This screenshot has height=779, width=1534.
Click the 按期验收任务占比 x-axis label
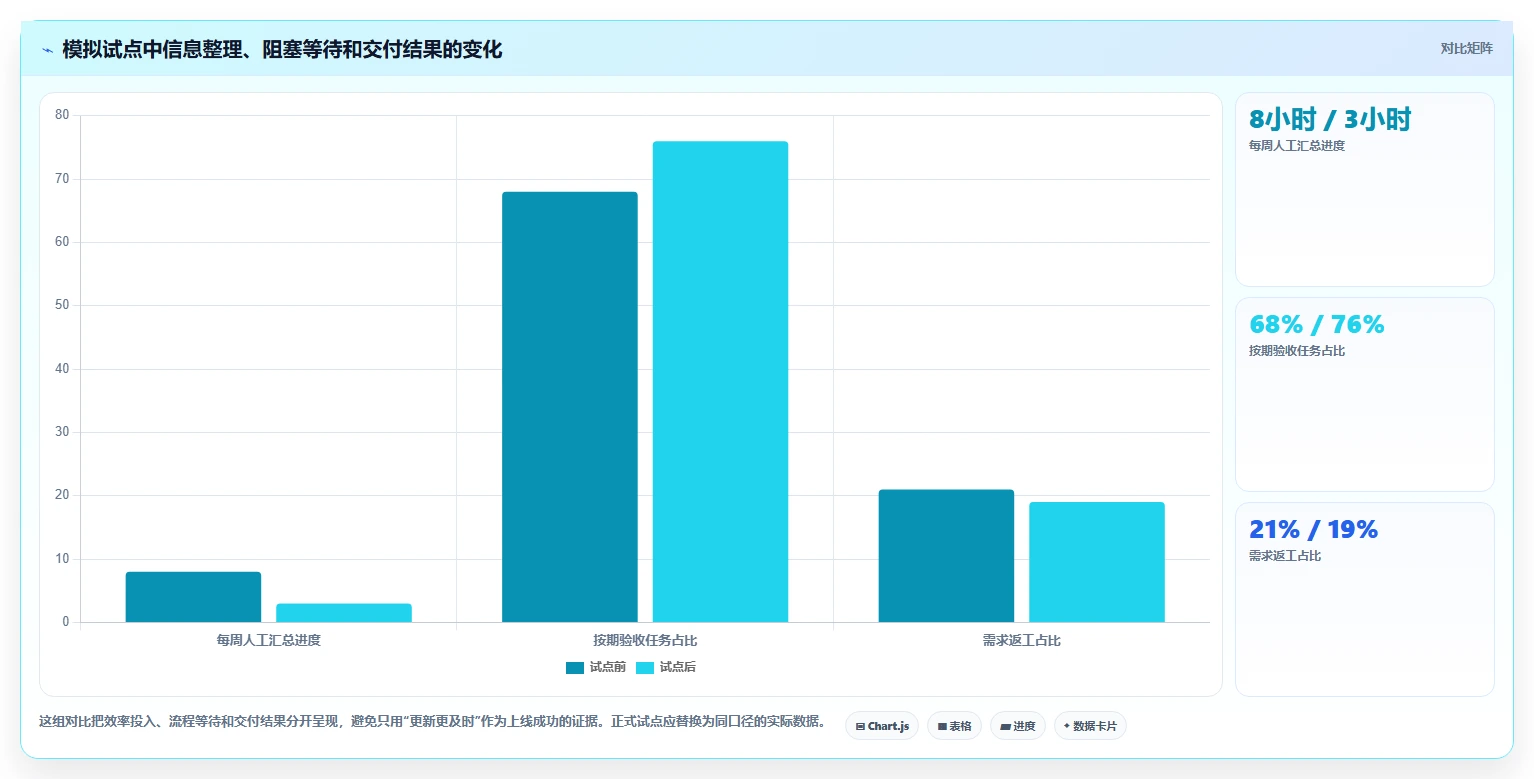click(645, 640)
